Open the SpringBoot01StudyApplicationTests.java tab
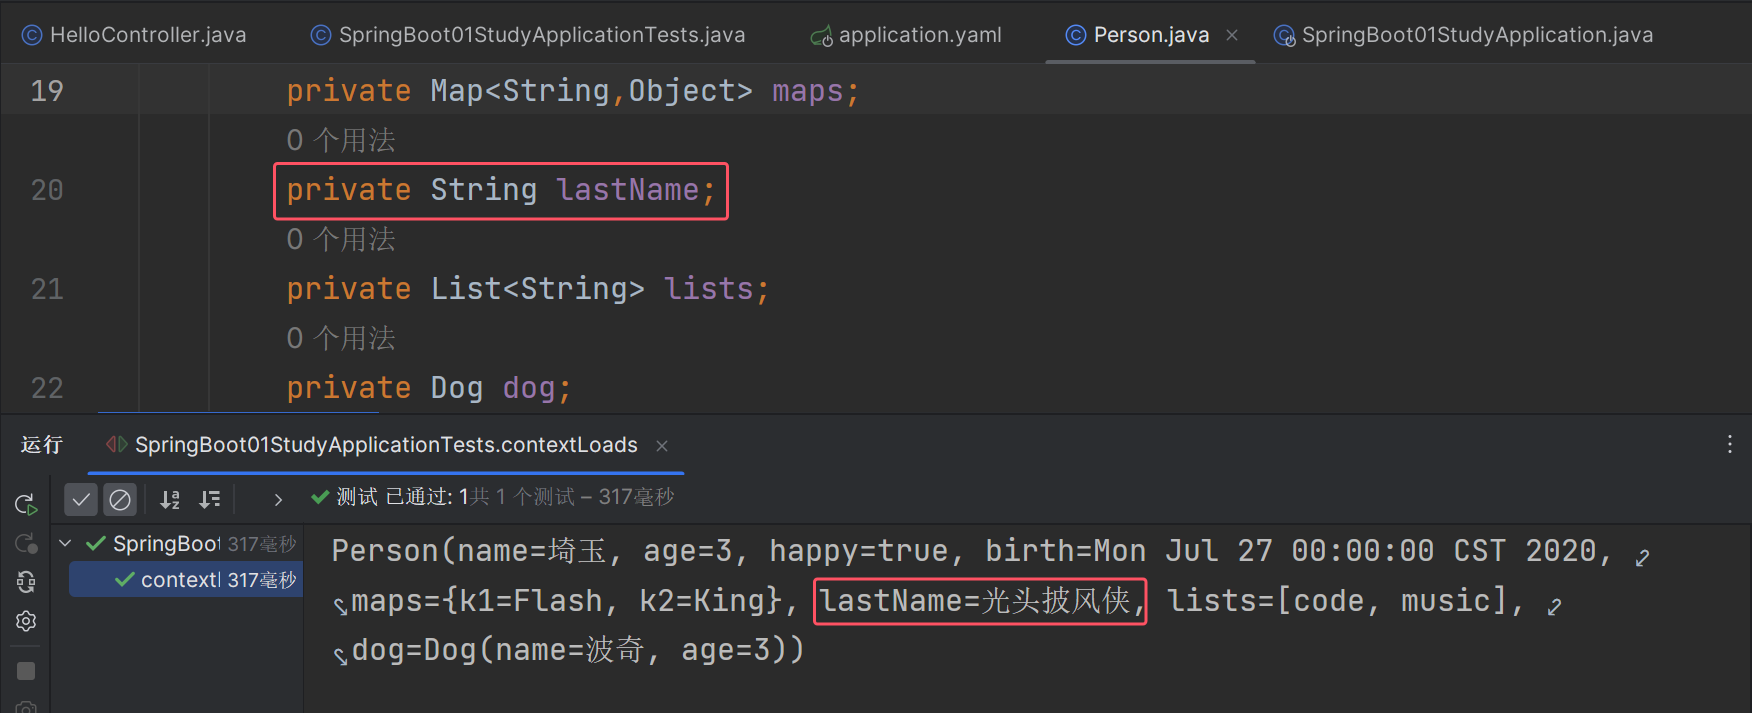Screen dimensions: 1752x713 [x=528, y=35]
